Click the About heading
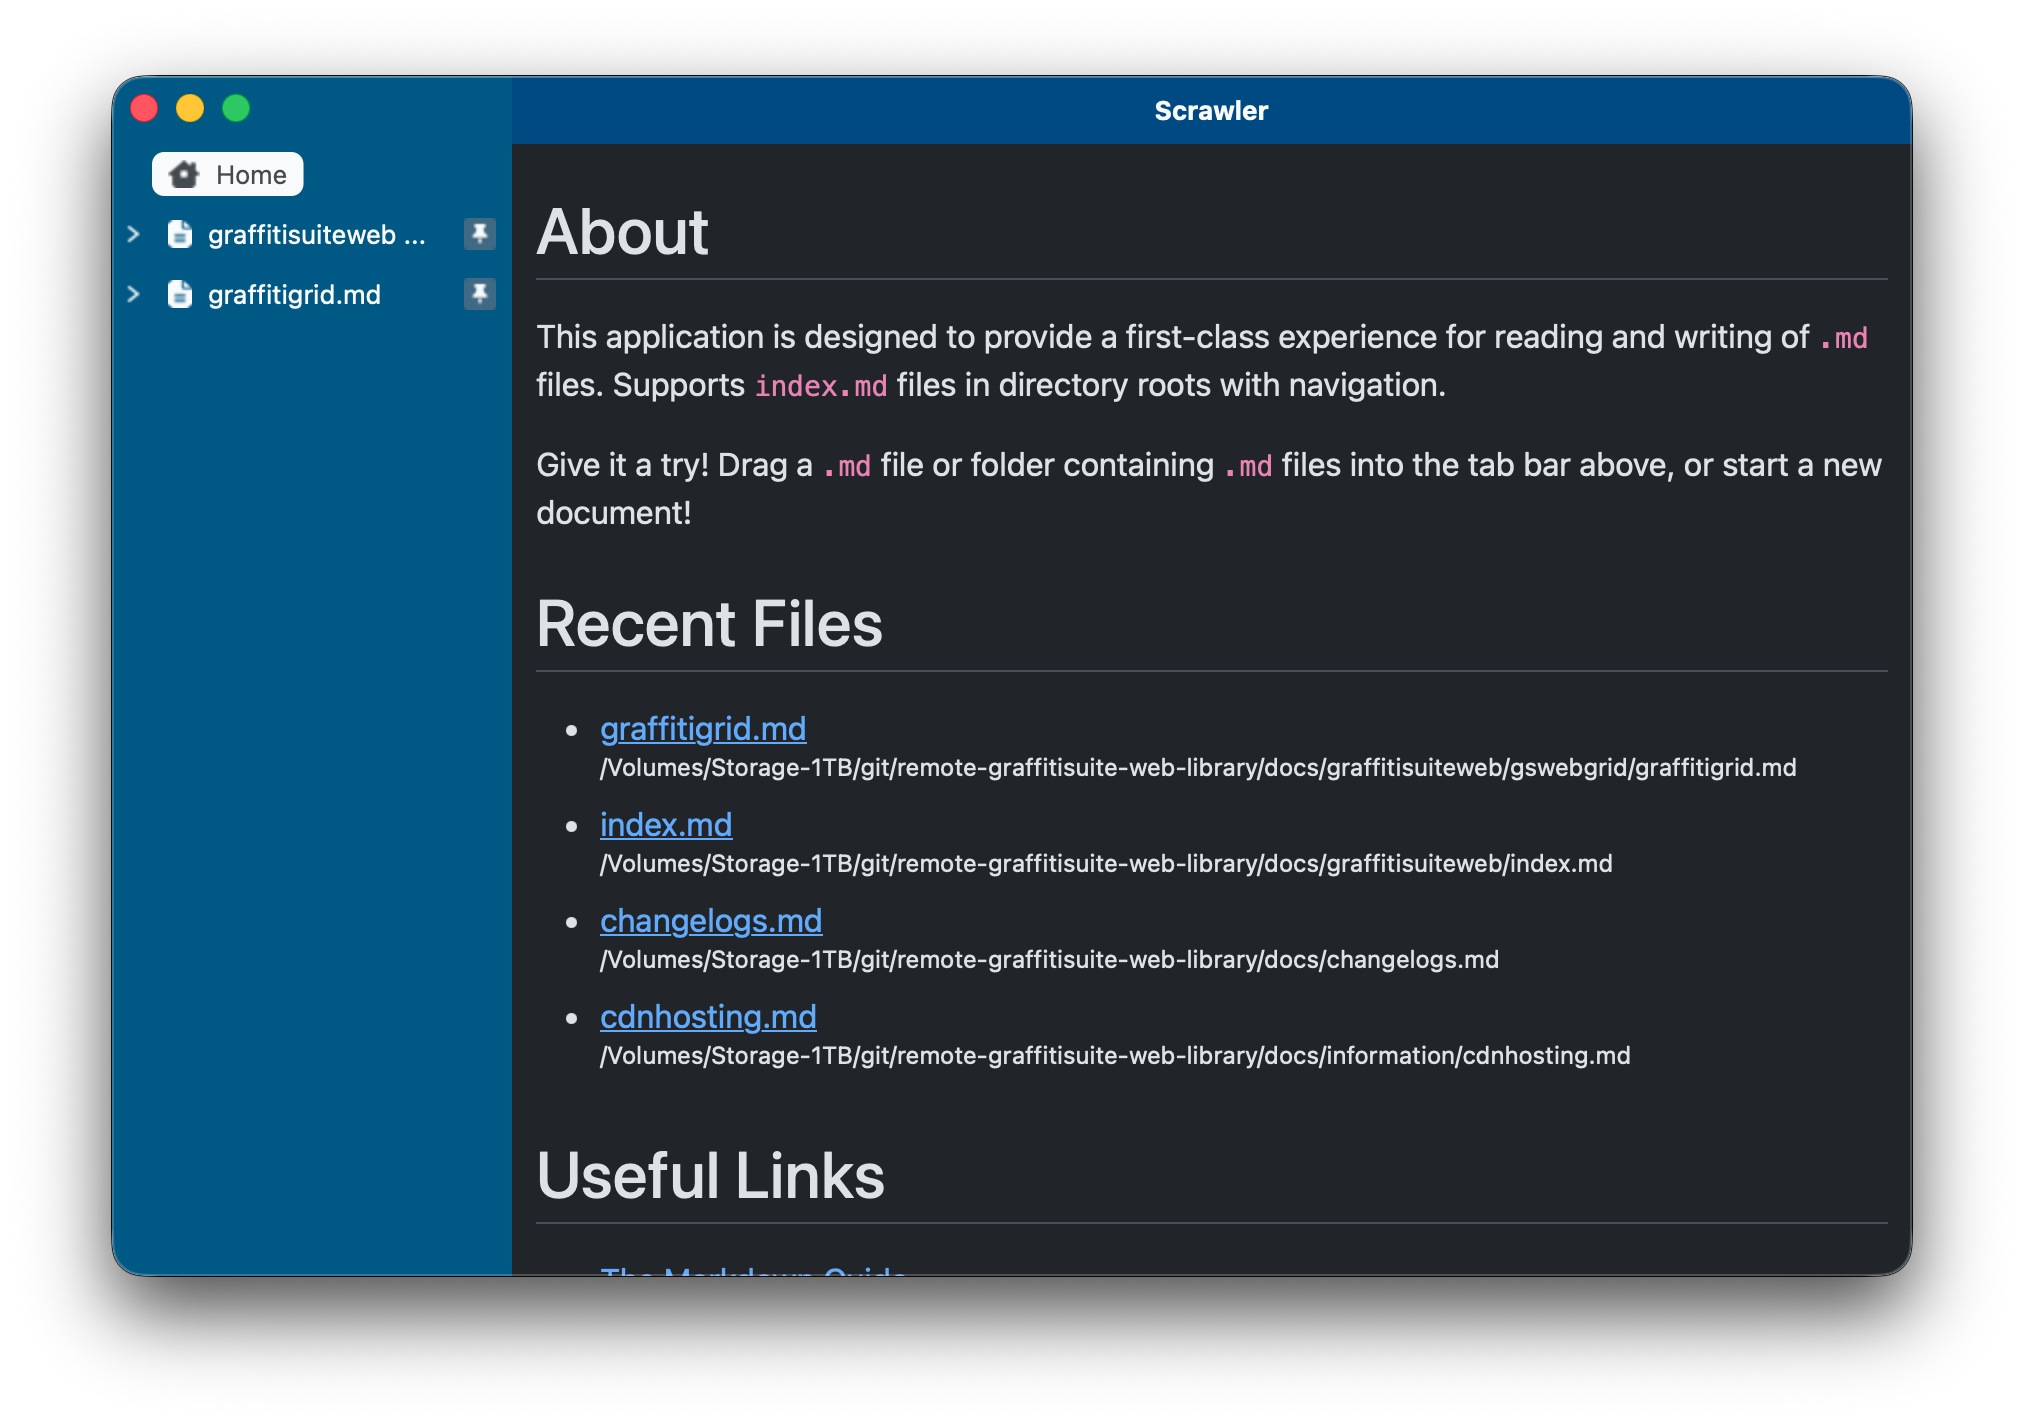2024x1424 pixels. 623,232
